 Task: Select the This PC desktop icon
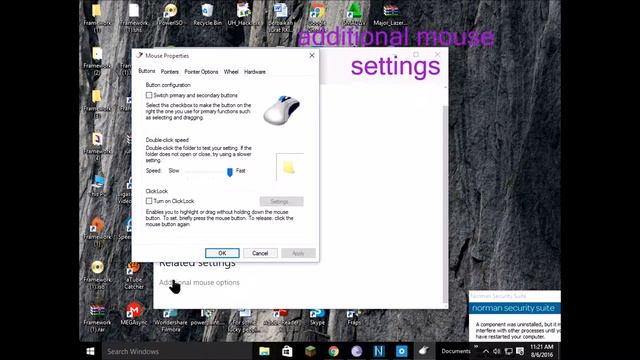pos(98,186)
